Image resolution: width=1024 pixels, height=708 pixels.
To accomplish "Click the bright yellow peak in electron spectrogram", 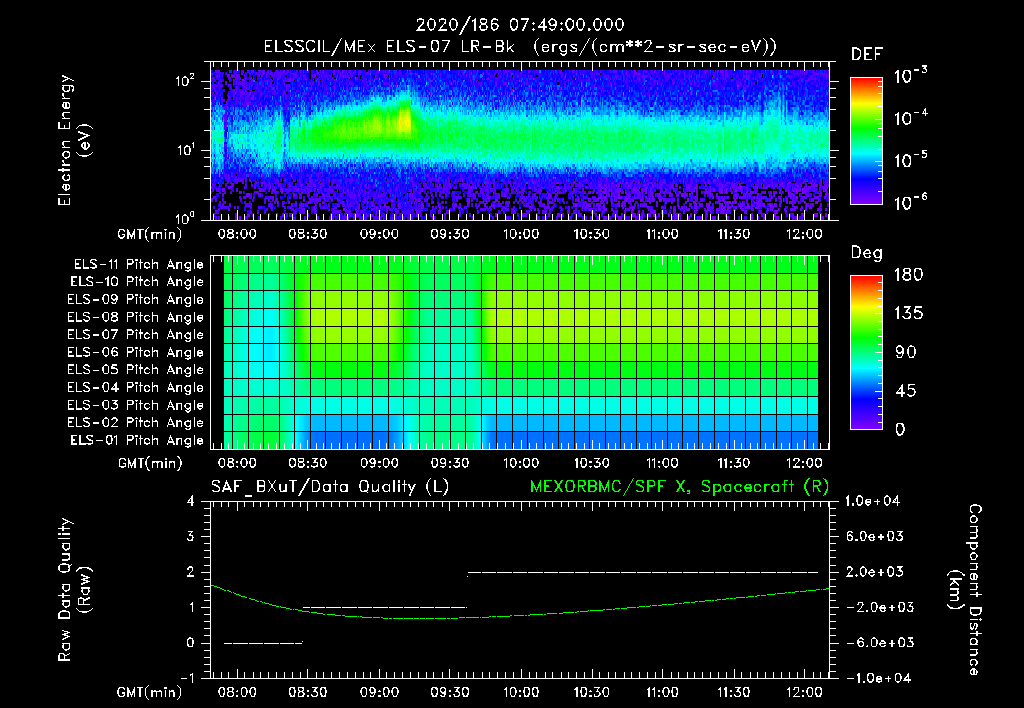I will pos(406,121).
